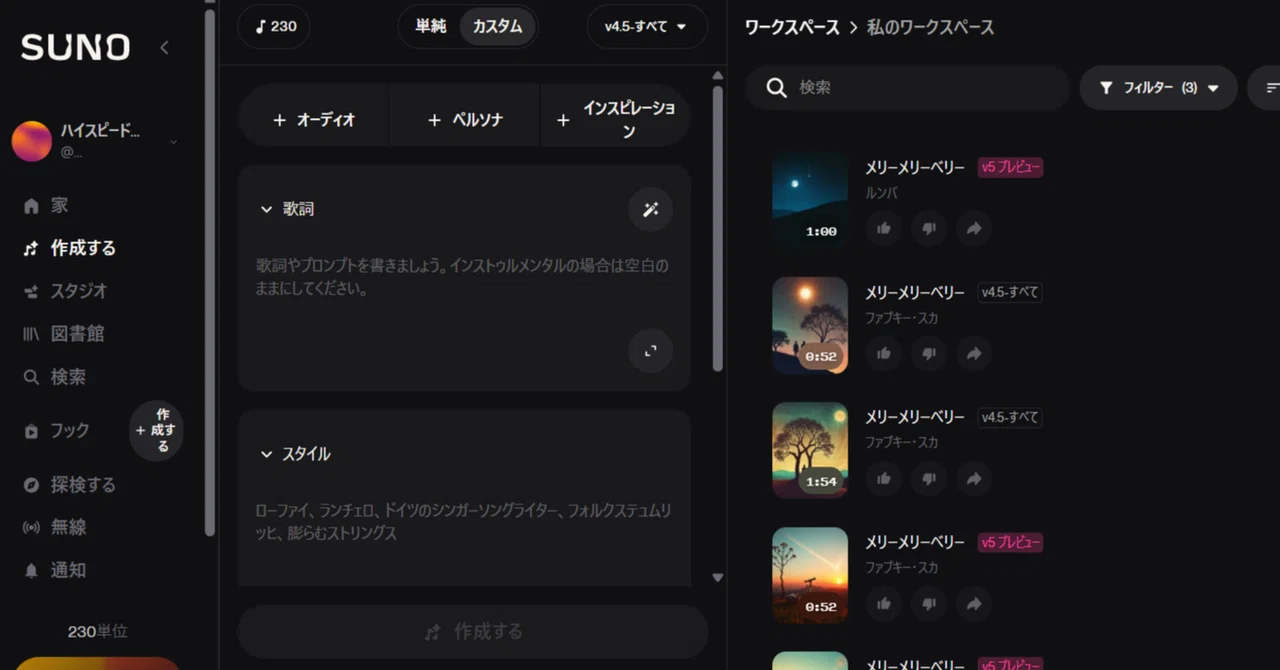Dislike the first 0:52 ファブキー・スカ track

point(929,353)
